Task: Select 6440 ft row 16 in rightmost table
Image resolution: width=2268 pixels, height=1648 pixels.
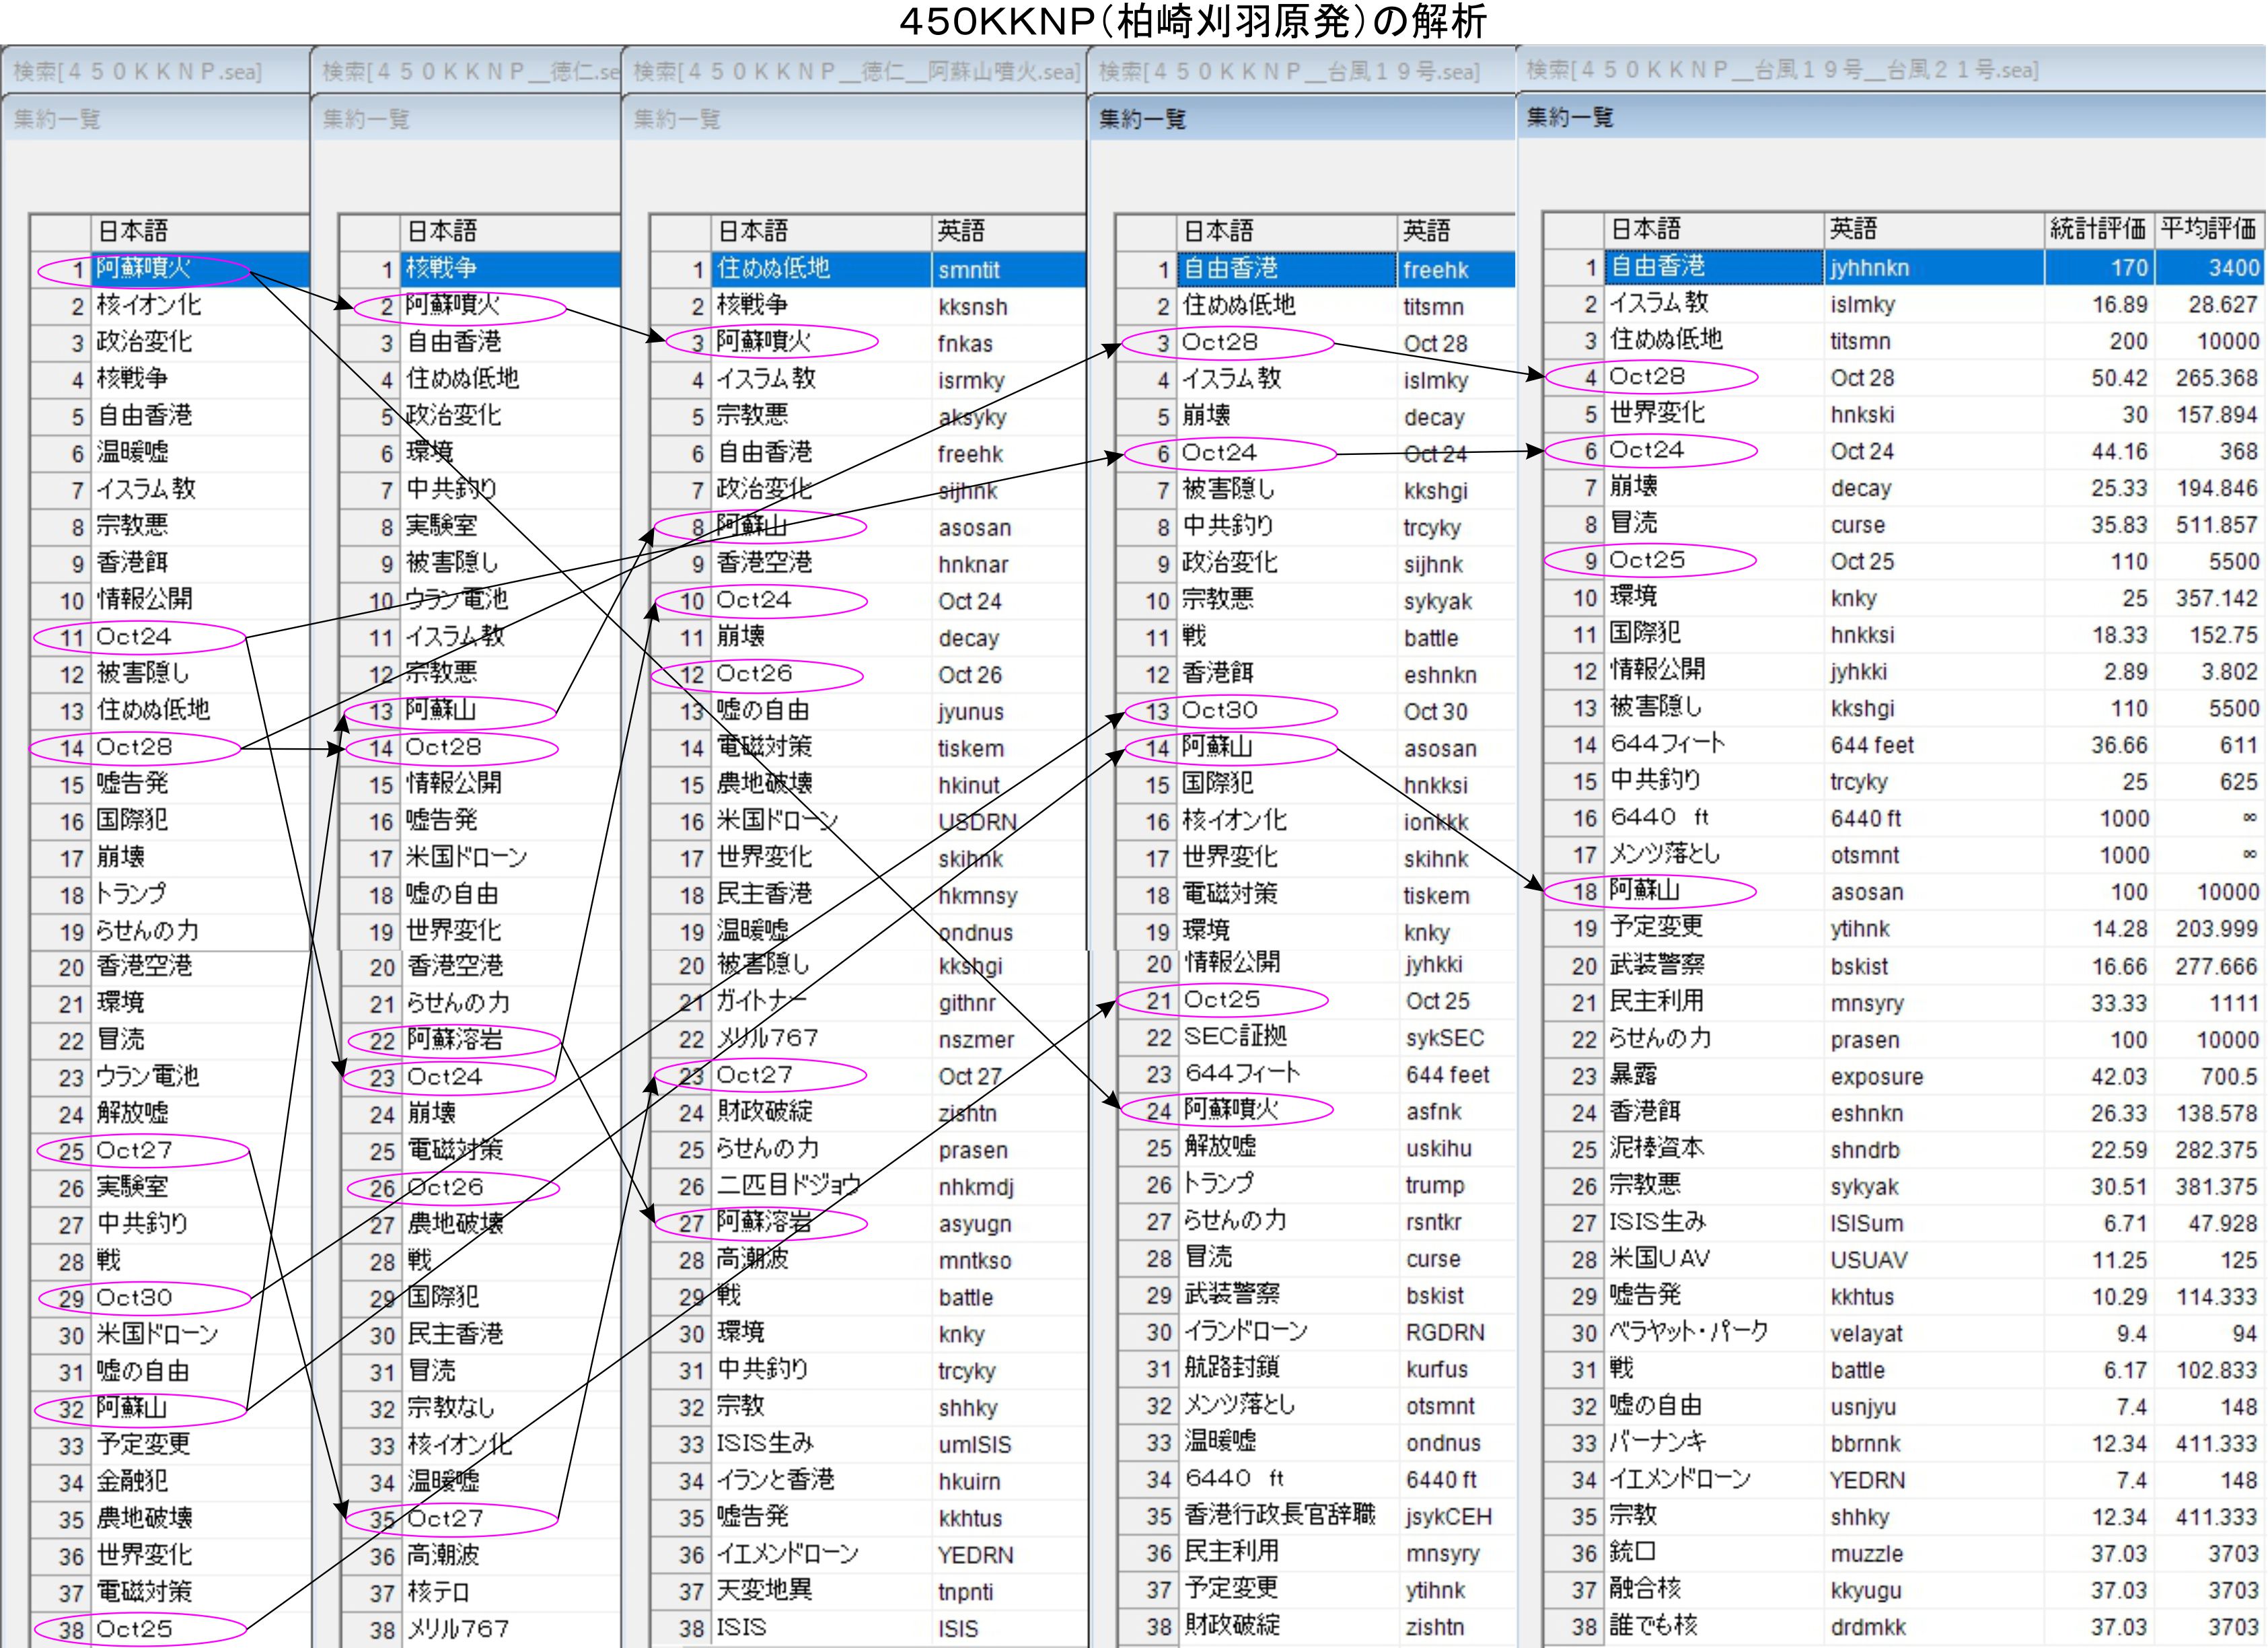Action: click(x=1660, y=818)
